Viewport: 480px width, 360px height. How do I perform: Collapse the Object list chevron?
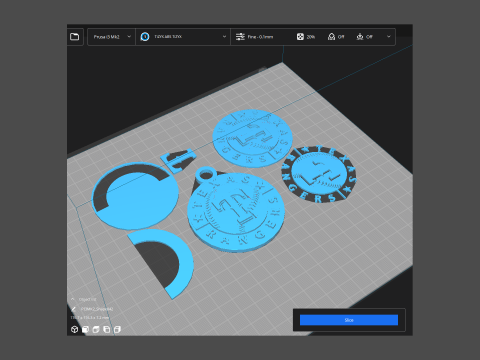(73, 299)
